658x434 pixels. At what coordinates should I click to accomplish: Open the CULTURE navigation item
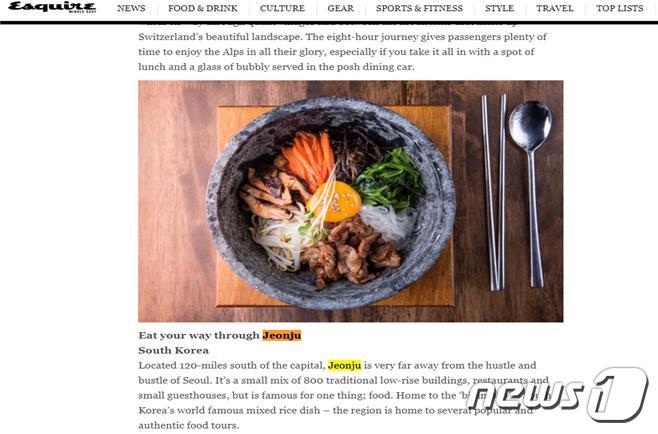(x=282, y=8)
